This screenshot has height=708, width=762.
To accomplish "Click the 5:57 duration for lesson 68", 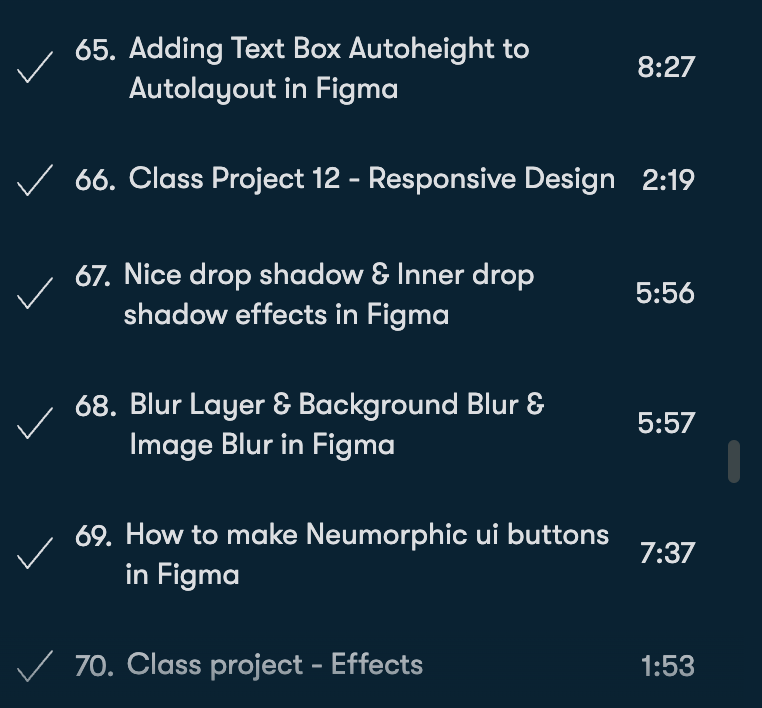I will pyautogui.click(x=666, y=423).
